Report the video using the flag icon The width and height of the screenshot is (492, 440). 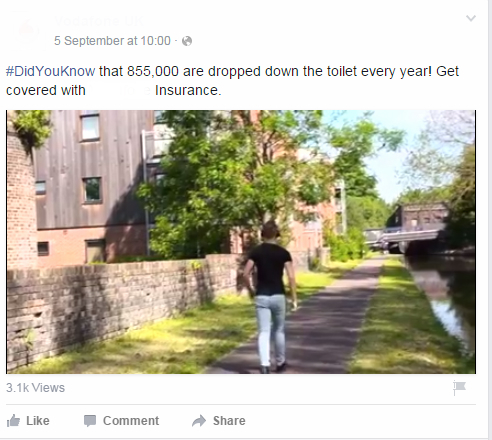point(459,388)
